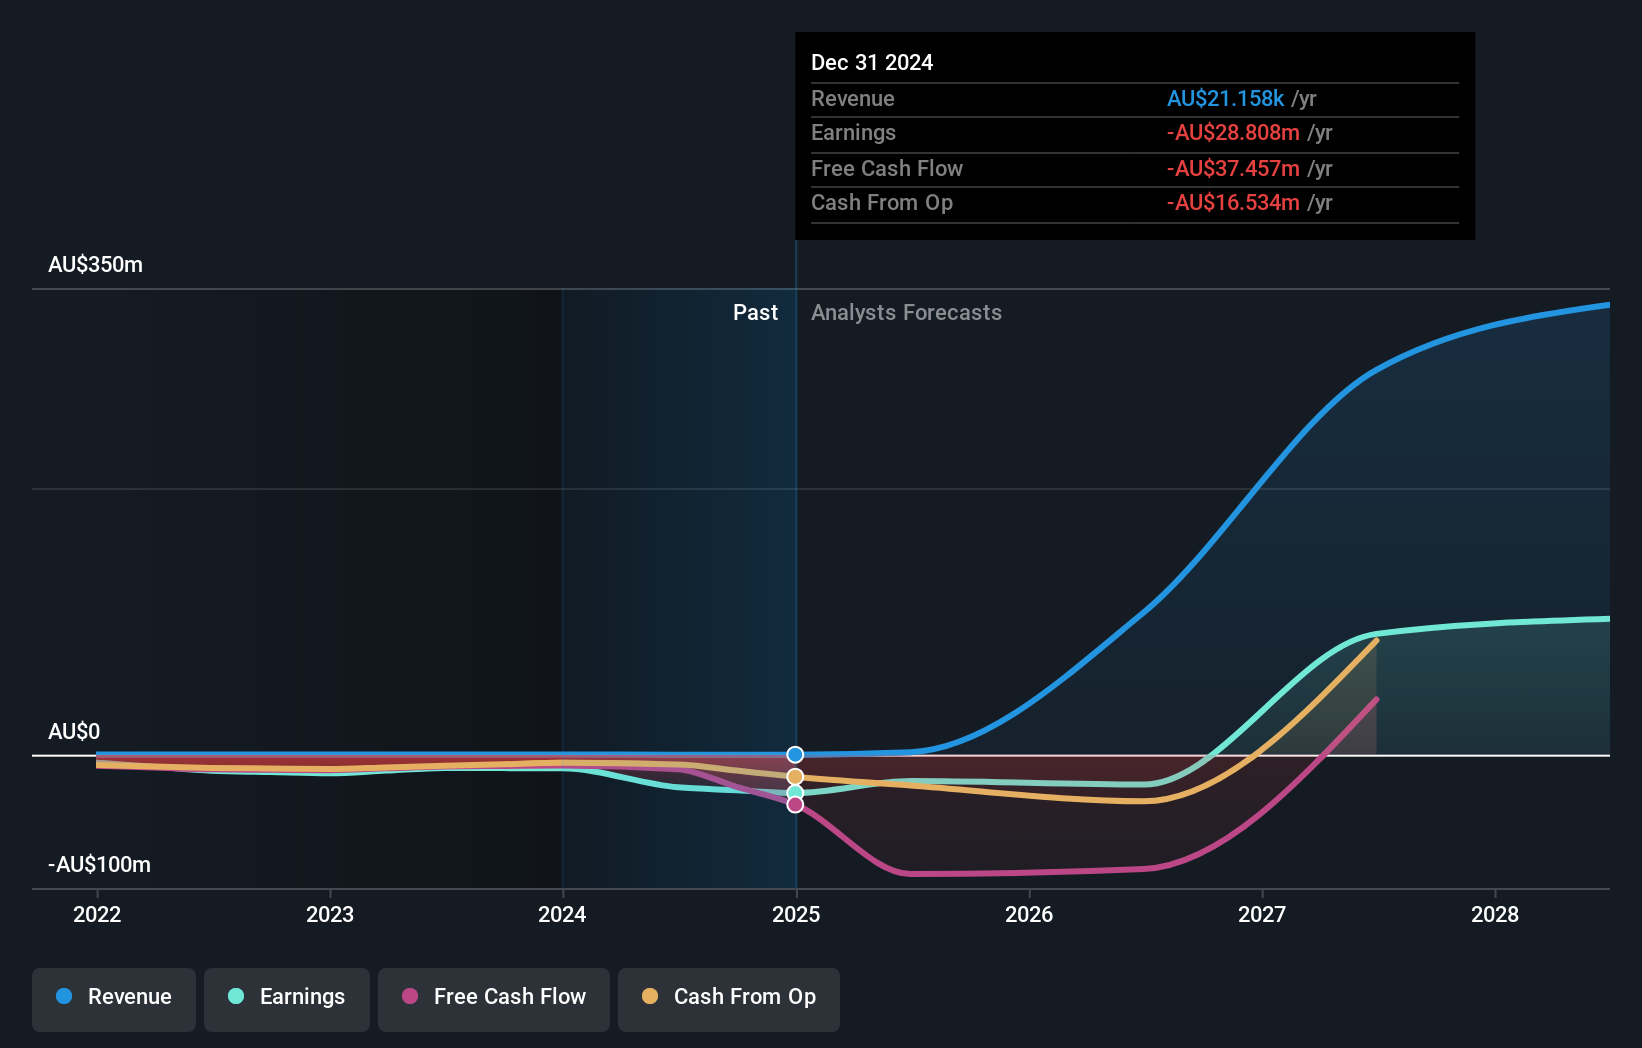Click the -AU$16.534m cash from op value
Image resolution: width=1642 pixels, height=1048 pixels.
pos(1233,203)
